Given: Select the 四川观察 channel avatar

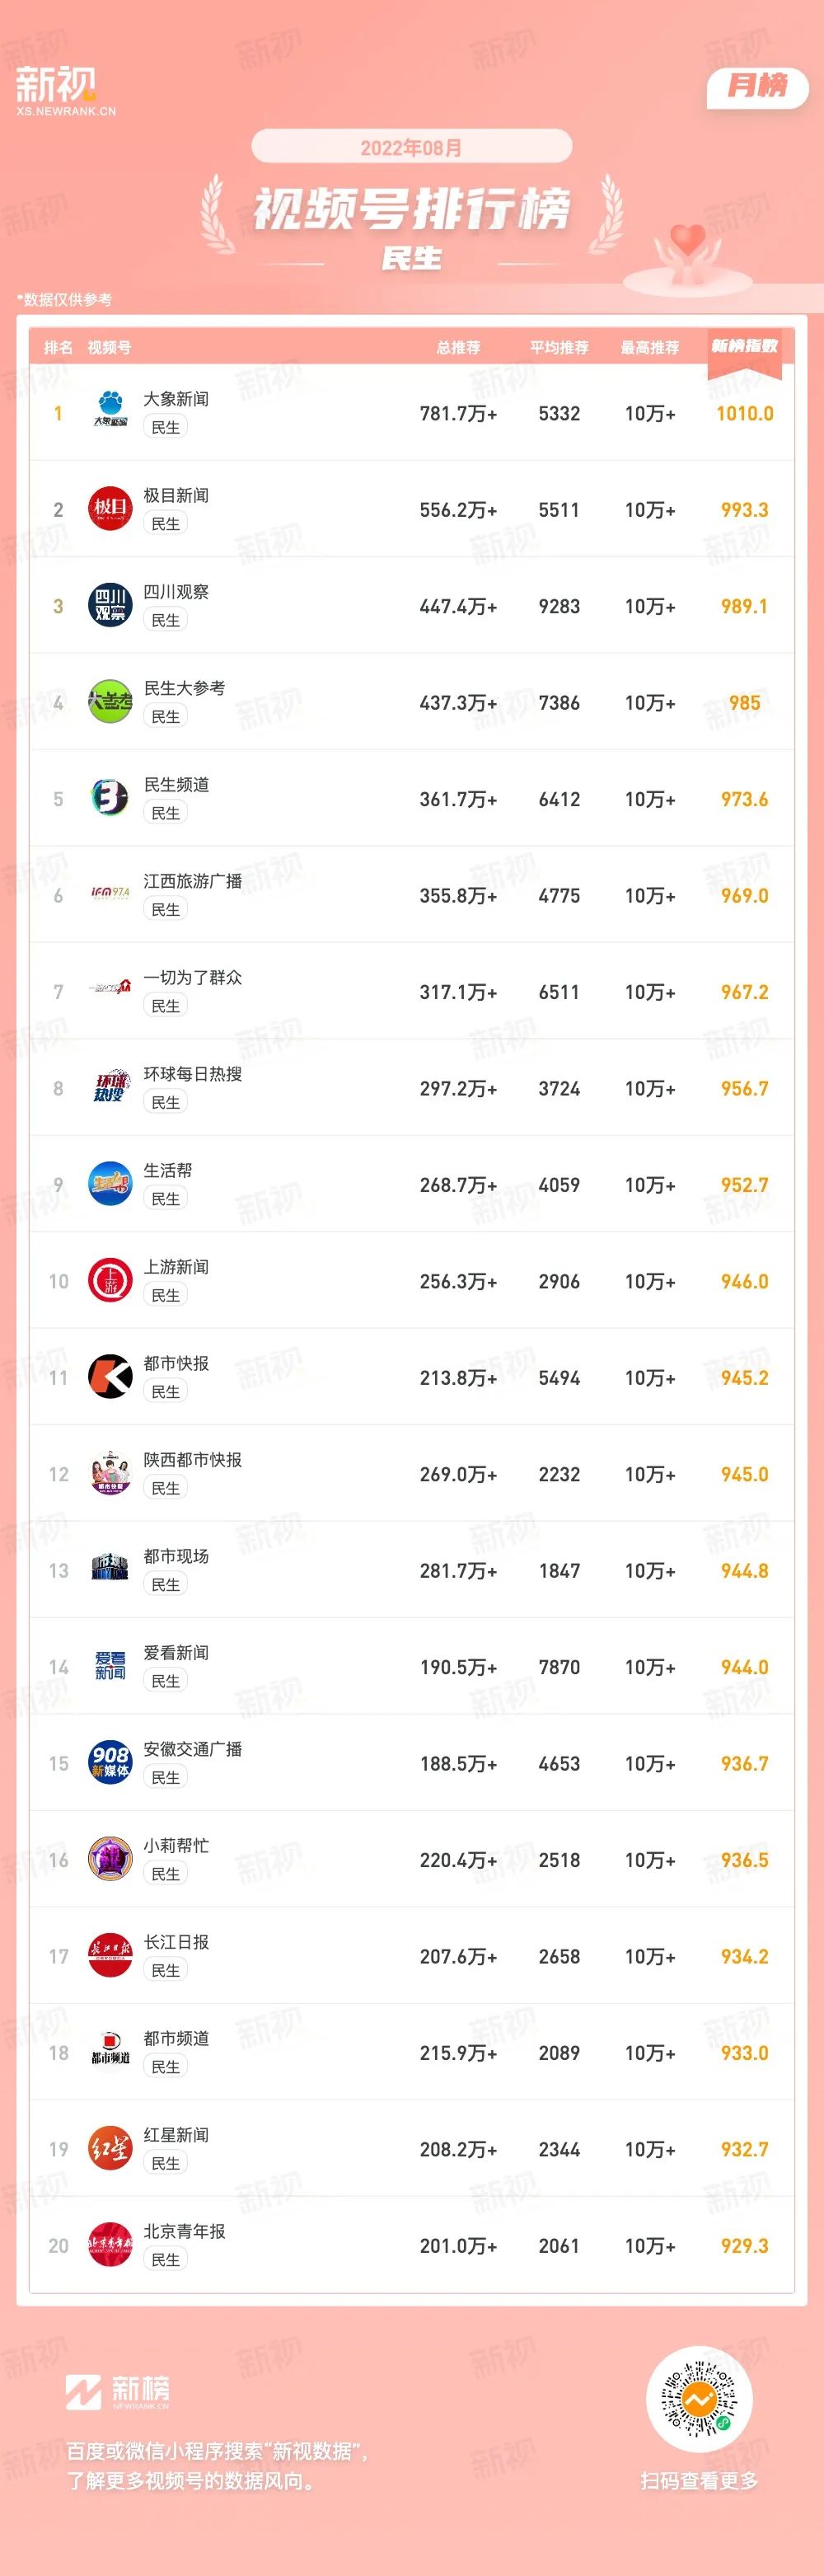Looking at the screenshot, I should point(110,605).
